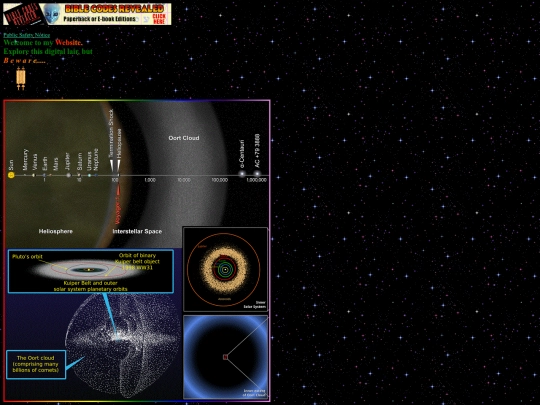Click the 'Oort Cloud' label in the diagram
This screenshot has width=540, height=405.
tap(184, 138)
